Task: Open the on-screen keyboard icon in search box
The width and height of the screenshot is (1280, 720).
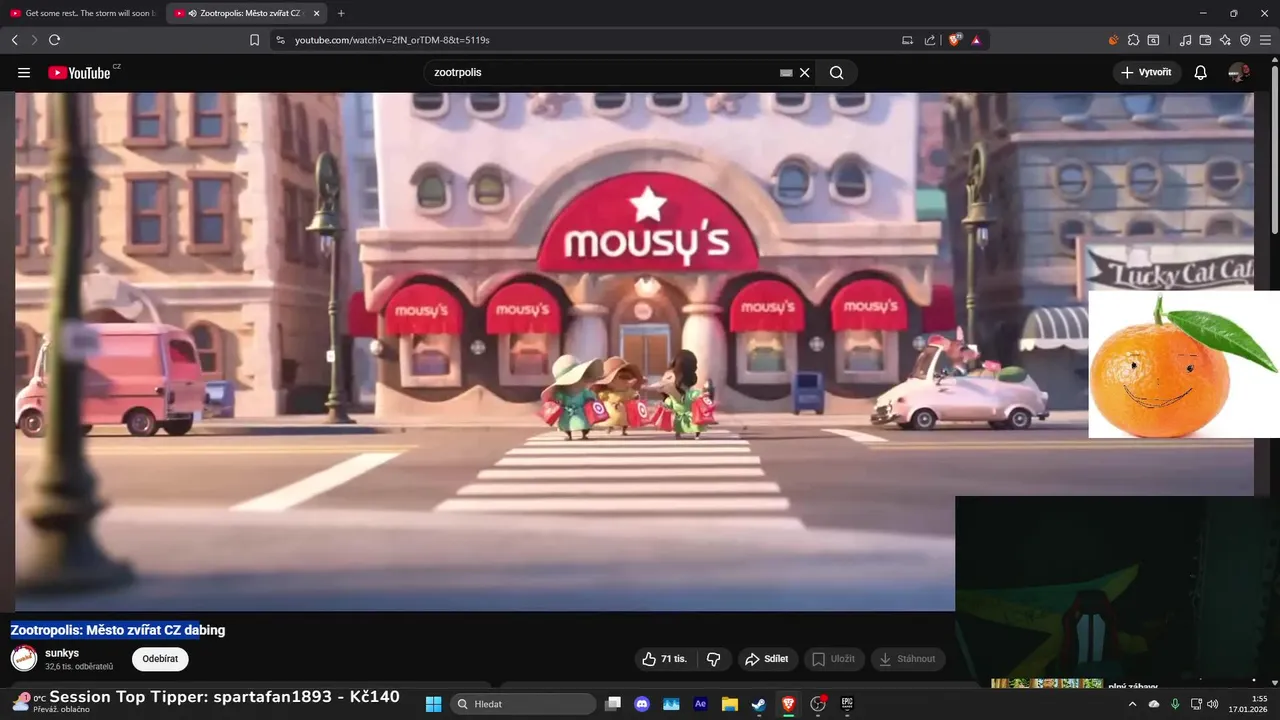Action: click(786, 73)
